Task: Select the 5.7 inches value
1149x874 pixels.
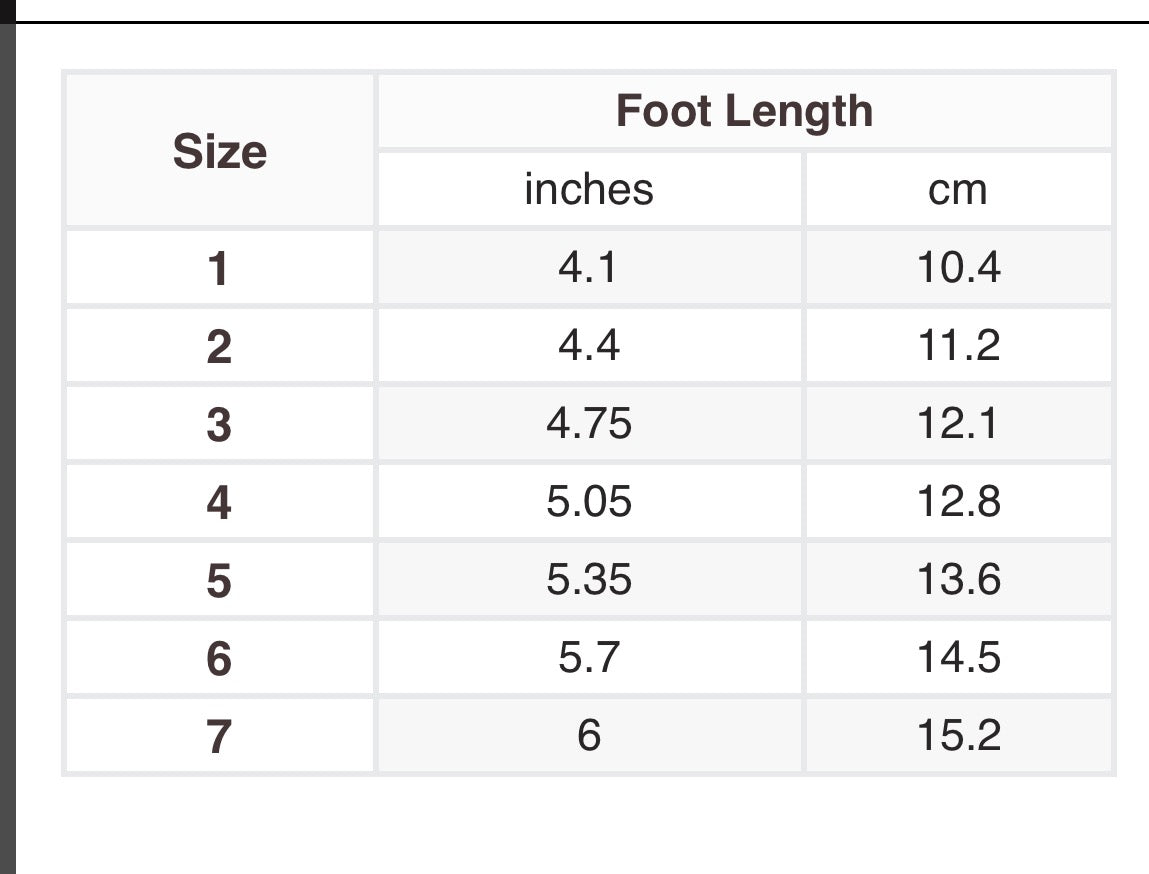Action: (x=589, y=658)
